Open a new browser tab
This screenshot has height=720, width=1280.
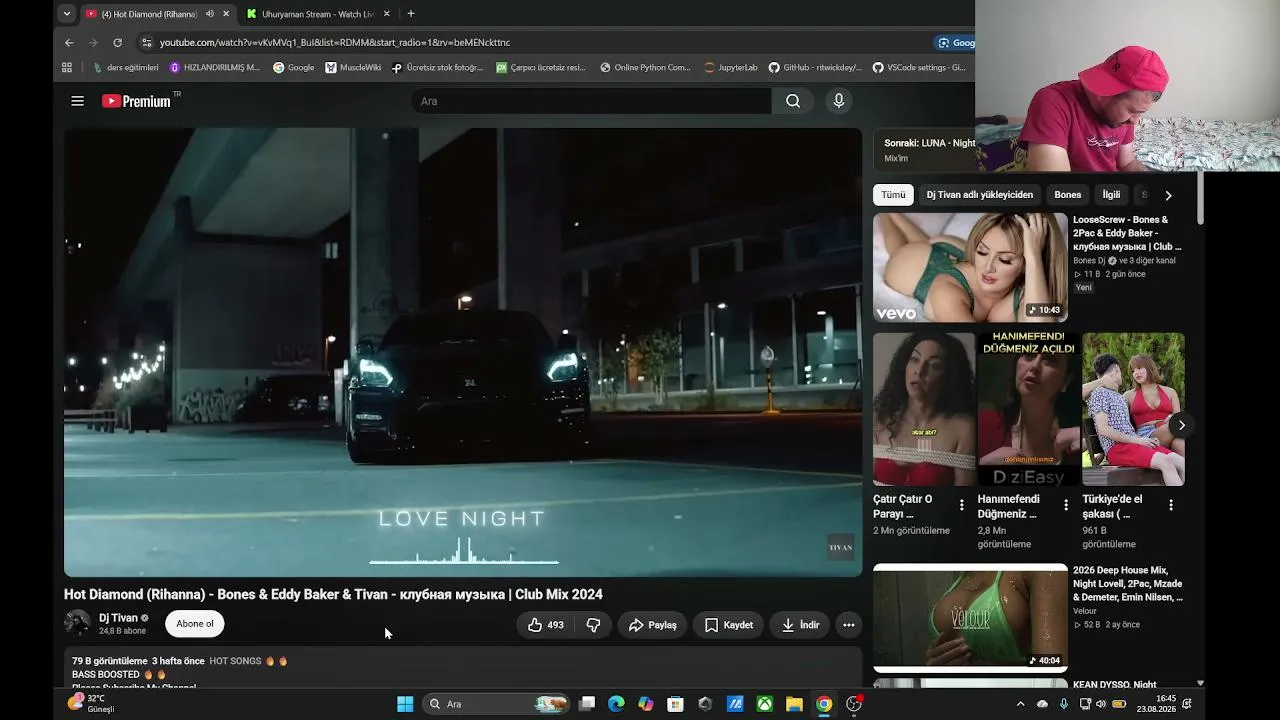[x=411, y=14]
